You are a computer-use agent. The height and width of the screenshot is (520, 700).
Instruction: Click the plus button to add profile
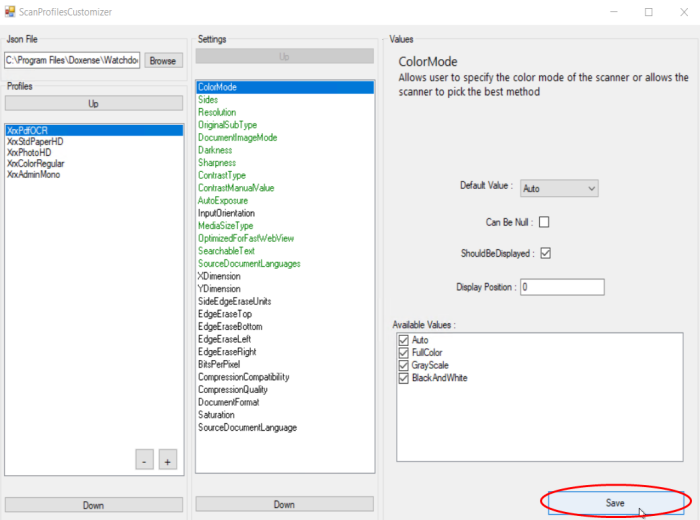click(x=168, y=459)
